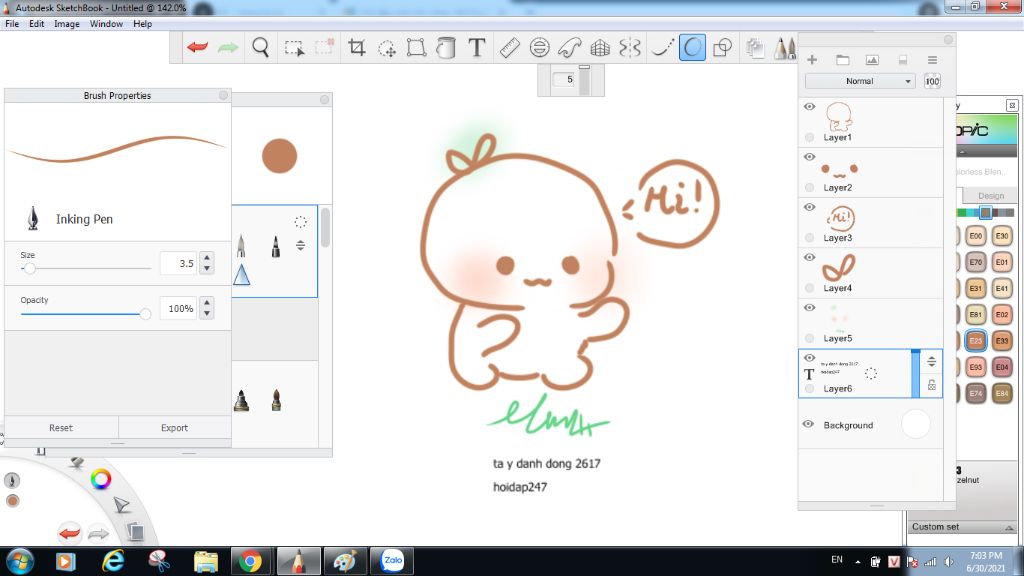Click the Redo green arrow in top toolbar
This screenshot has width=1024, height=576.
[x=227, y=47]
